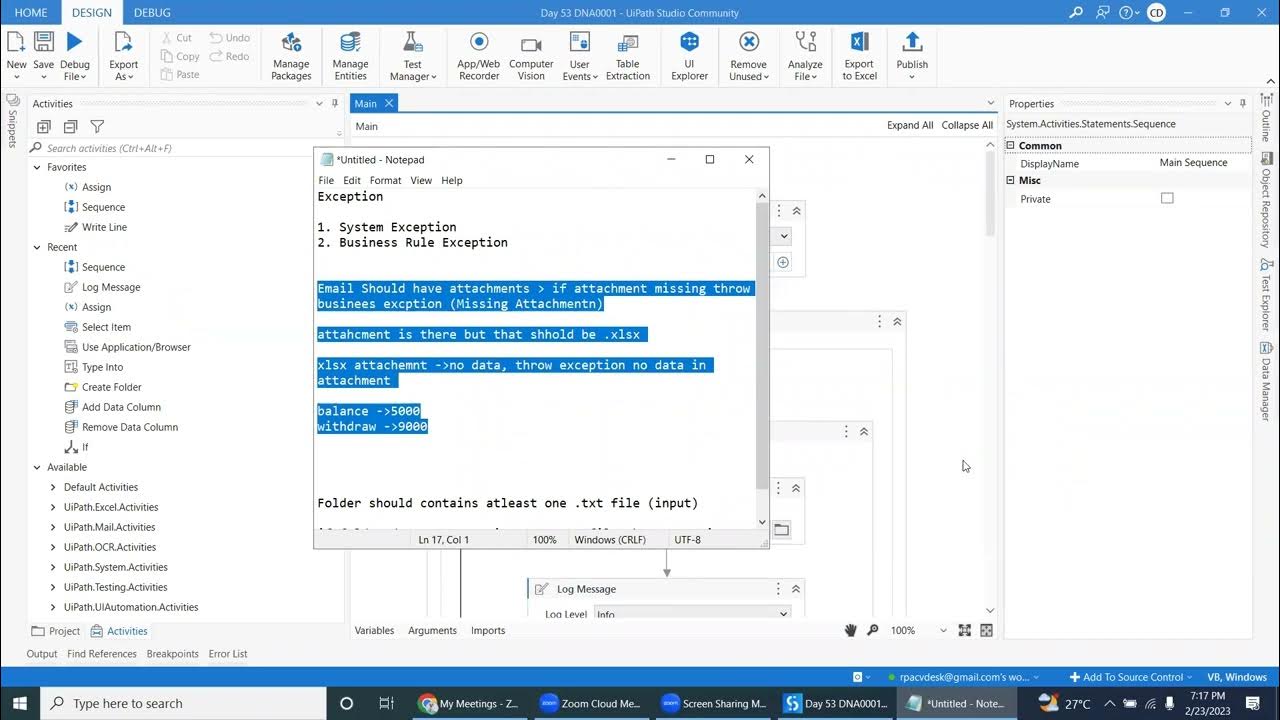Viewport: 1280px width, 720px height.
Task: Click Export to Excel
Action: click(859, 56)
